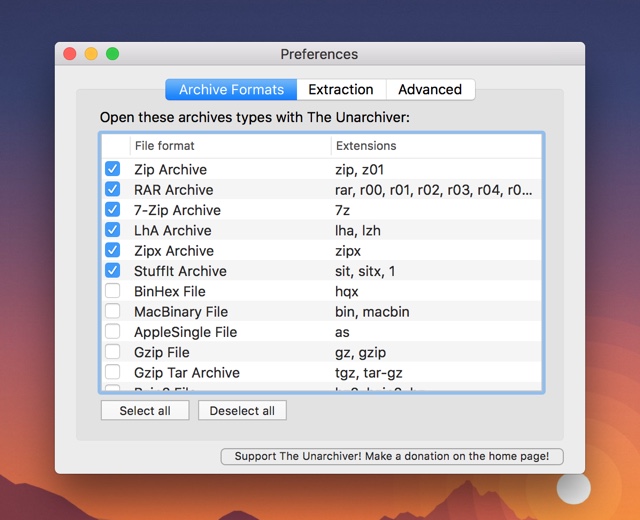This screenshot has width=640, height=520.
Task: Click the 'rar, r00, r01' extensions cell
Action: [x=433, y=190]
